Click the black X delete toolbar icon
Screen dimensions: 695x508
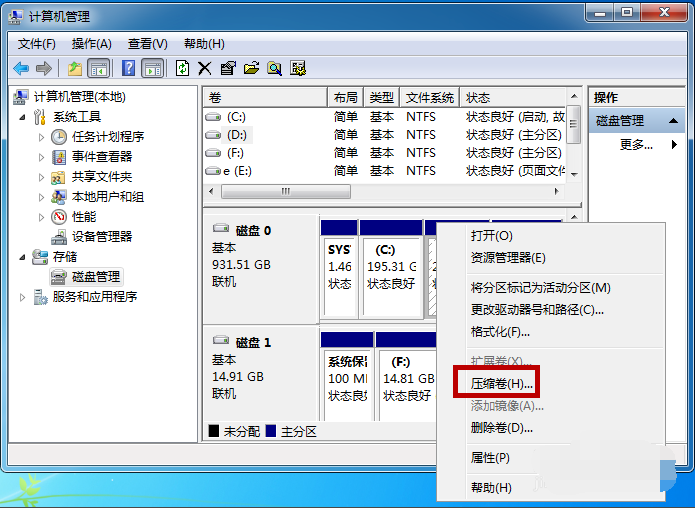click(204, 68)
